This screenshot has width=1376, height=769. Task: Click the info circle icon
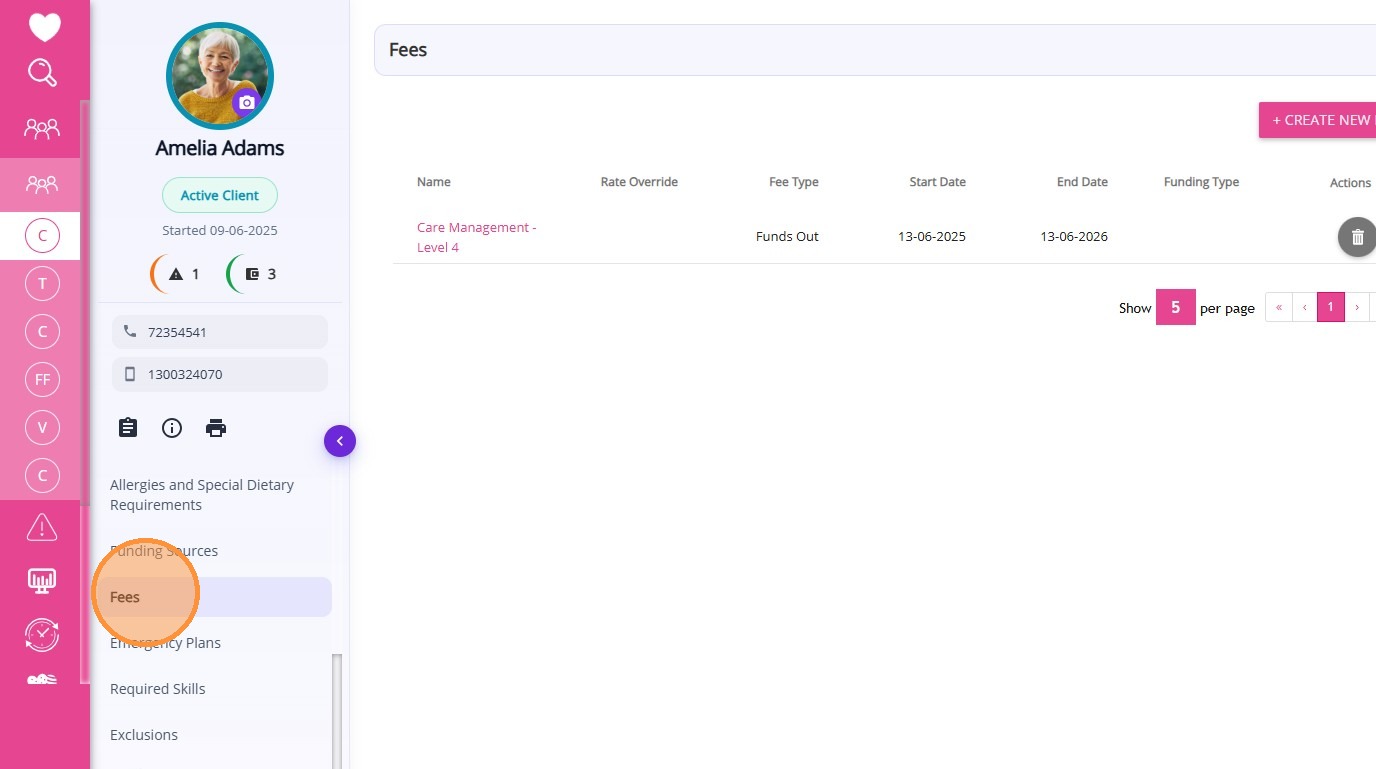(172, 428)
